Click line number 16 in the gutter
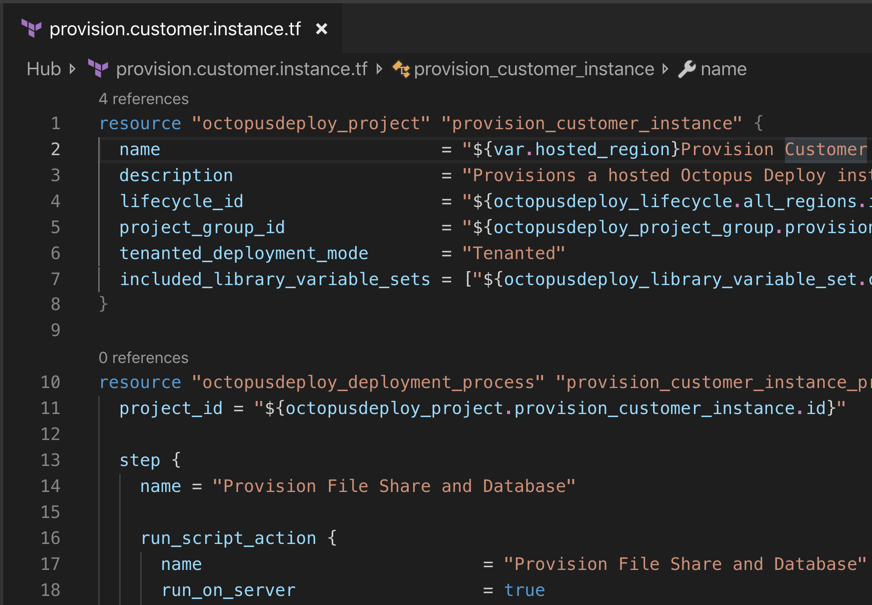The height and width of the screenshot is (605, 872). [51, 538]
